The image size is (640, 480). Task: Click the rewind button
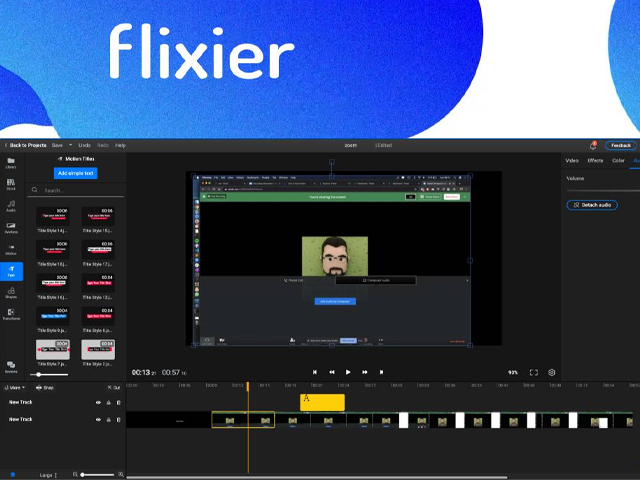(332, 372)
